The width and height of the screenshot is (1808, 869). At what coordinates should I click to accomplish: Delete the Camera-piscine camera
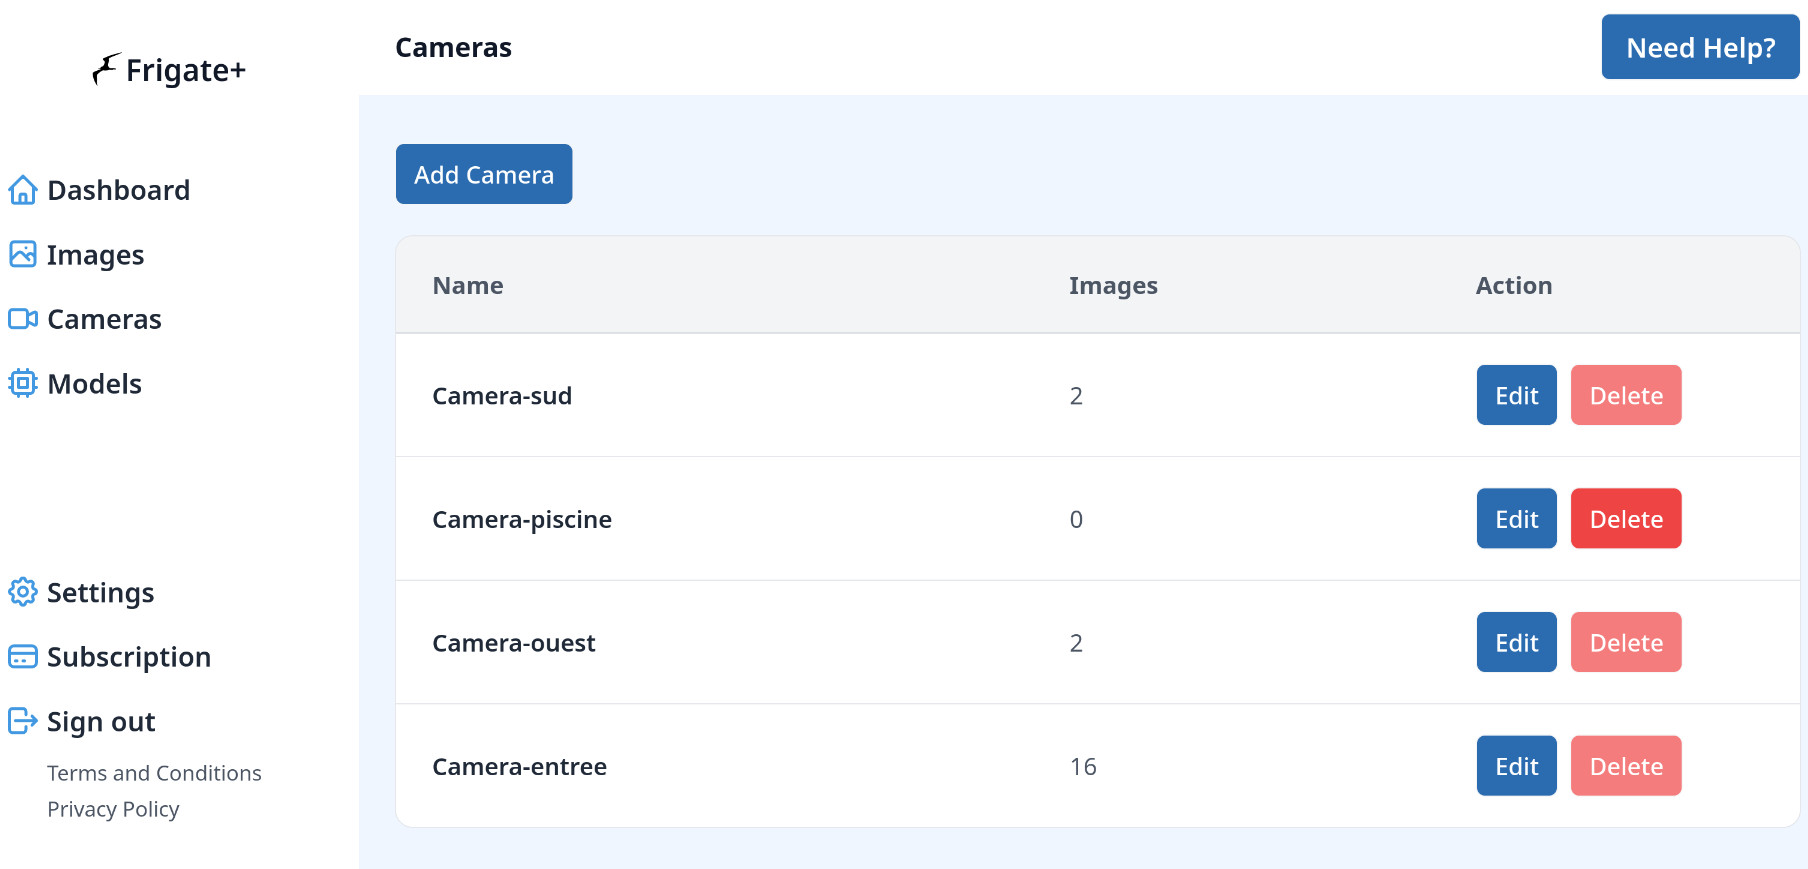[1625, 519]
